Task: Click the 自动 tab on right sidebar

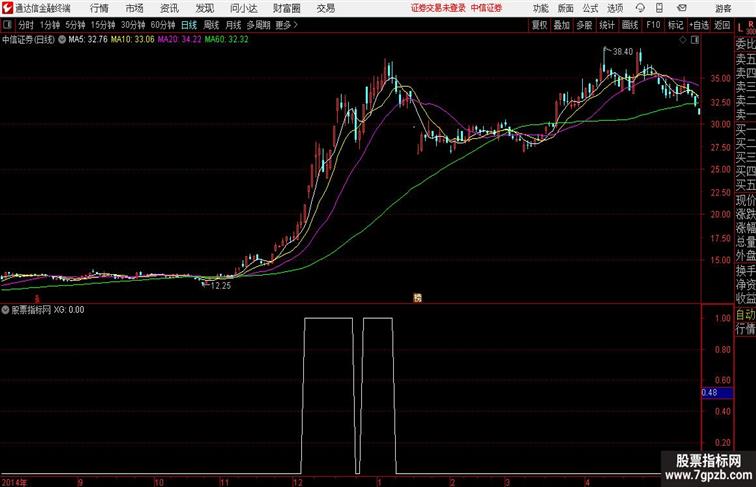Action: click(745, 315)
